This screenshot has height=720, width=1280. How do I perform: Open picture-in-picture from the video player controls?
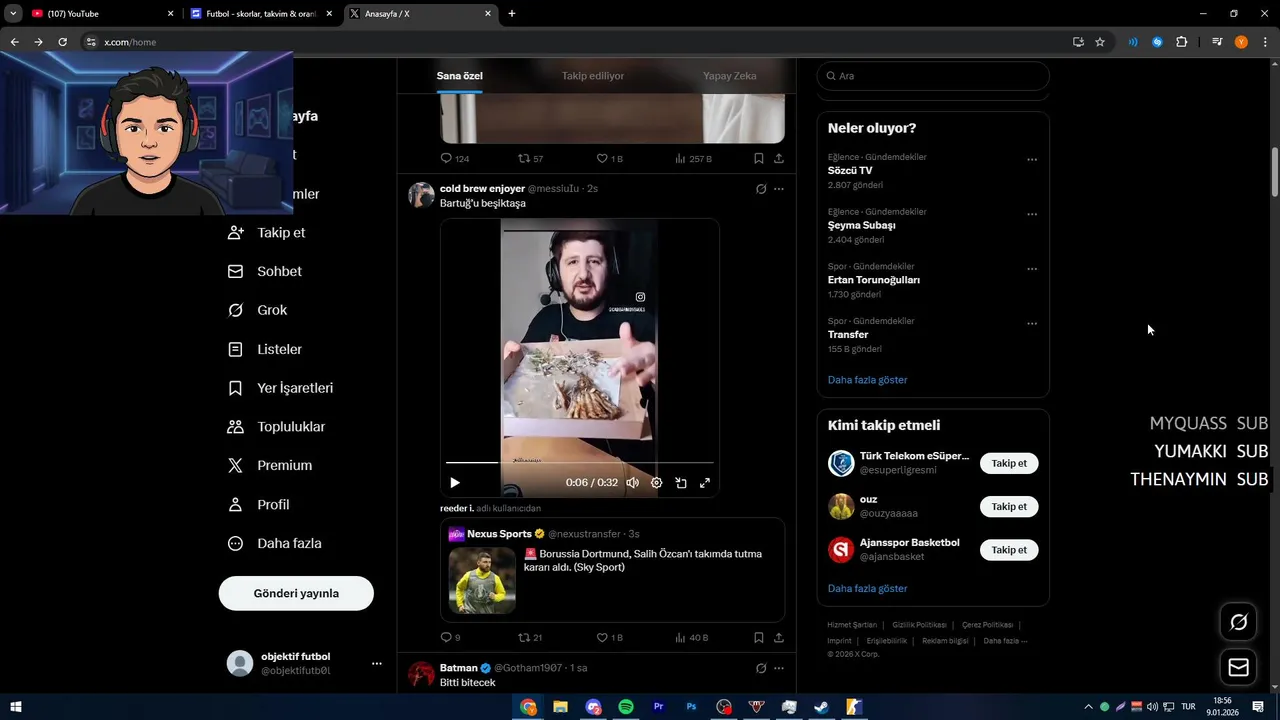681,483
